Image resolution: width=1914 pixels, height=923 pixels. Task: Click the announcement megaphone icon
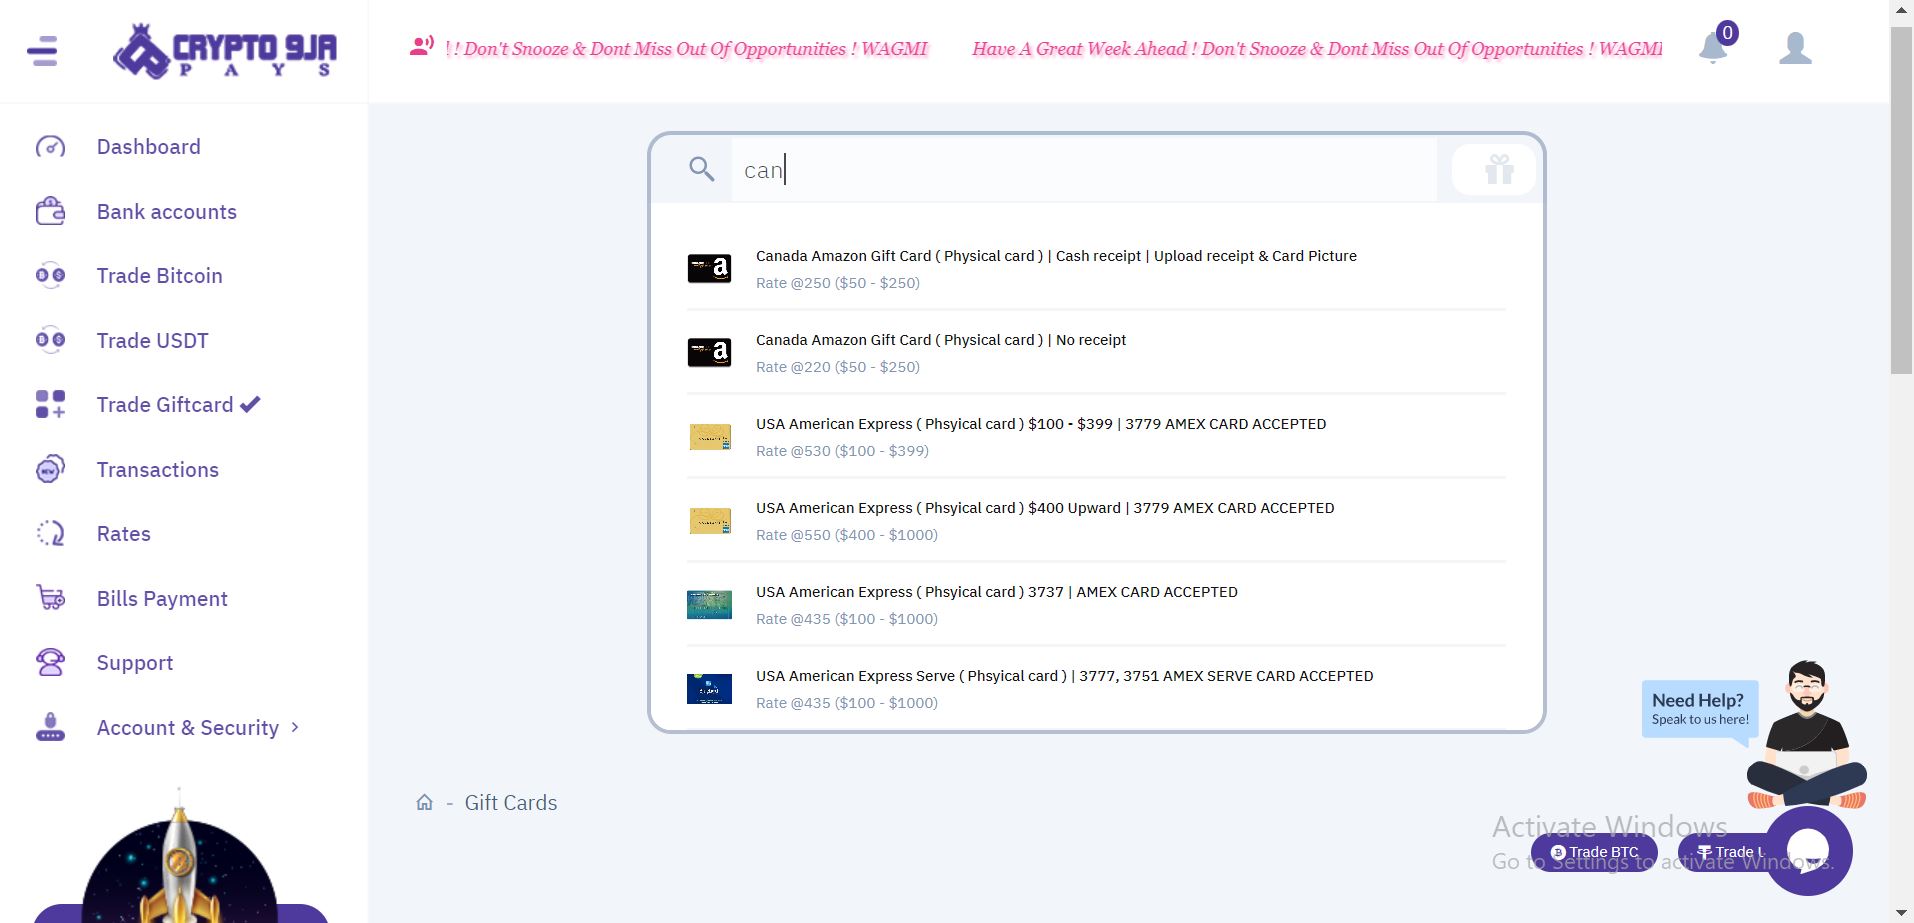(x=421, y=46)
